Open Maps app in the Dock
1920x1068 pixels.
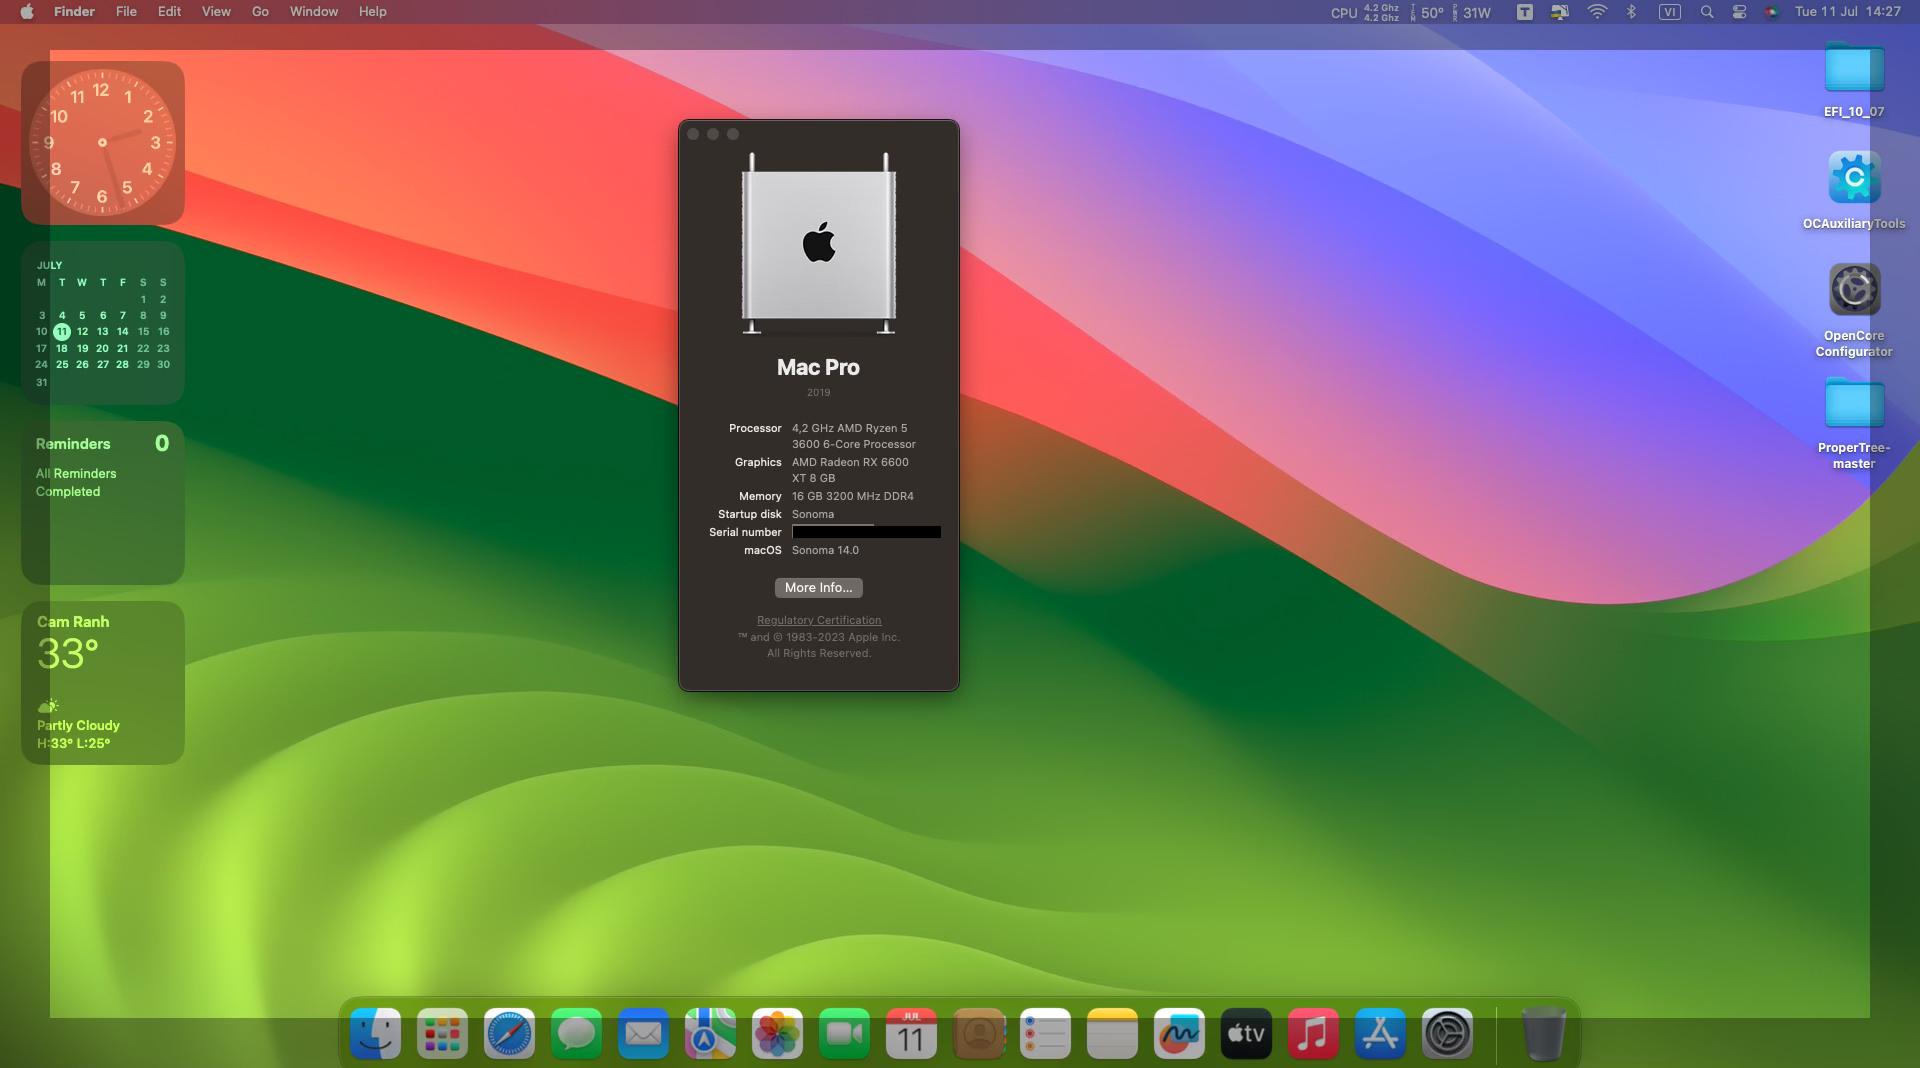[710, 1033]
